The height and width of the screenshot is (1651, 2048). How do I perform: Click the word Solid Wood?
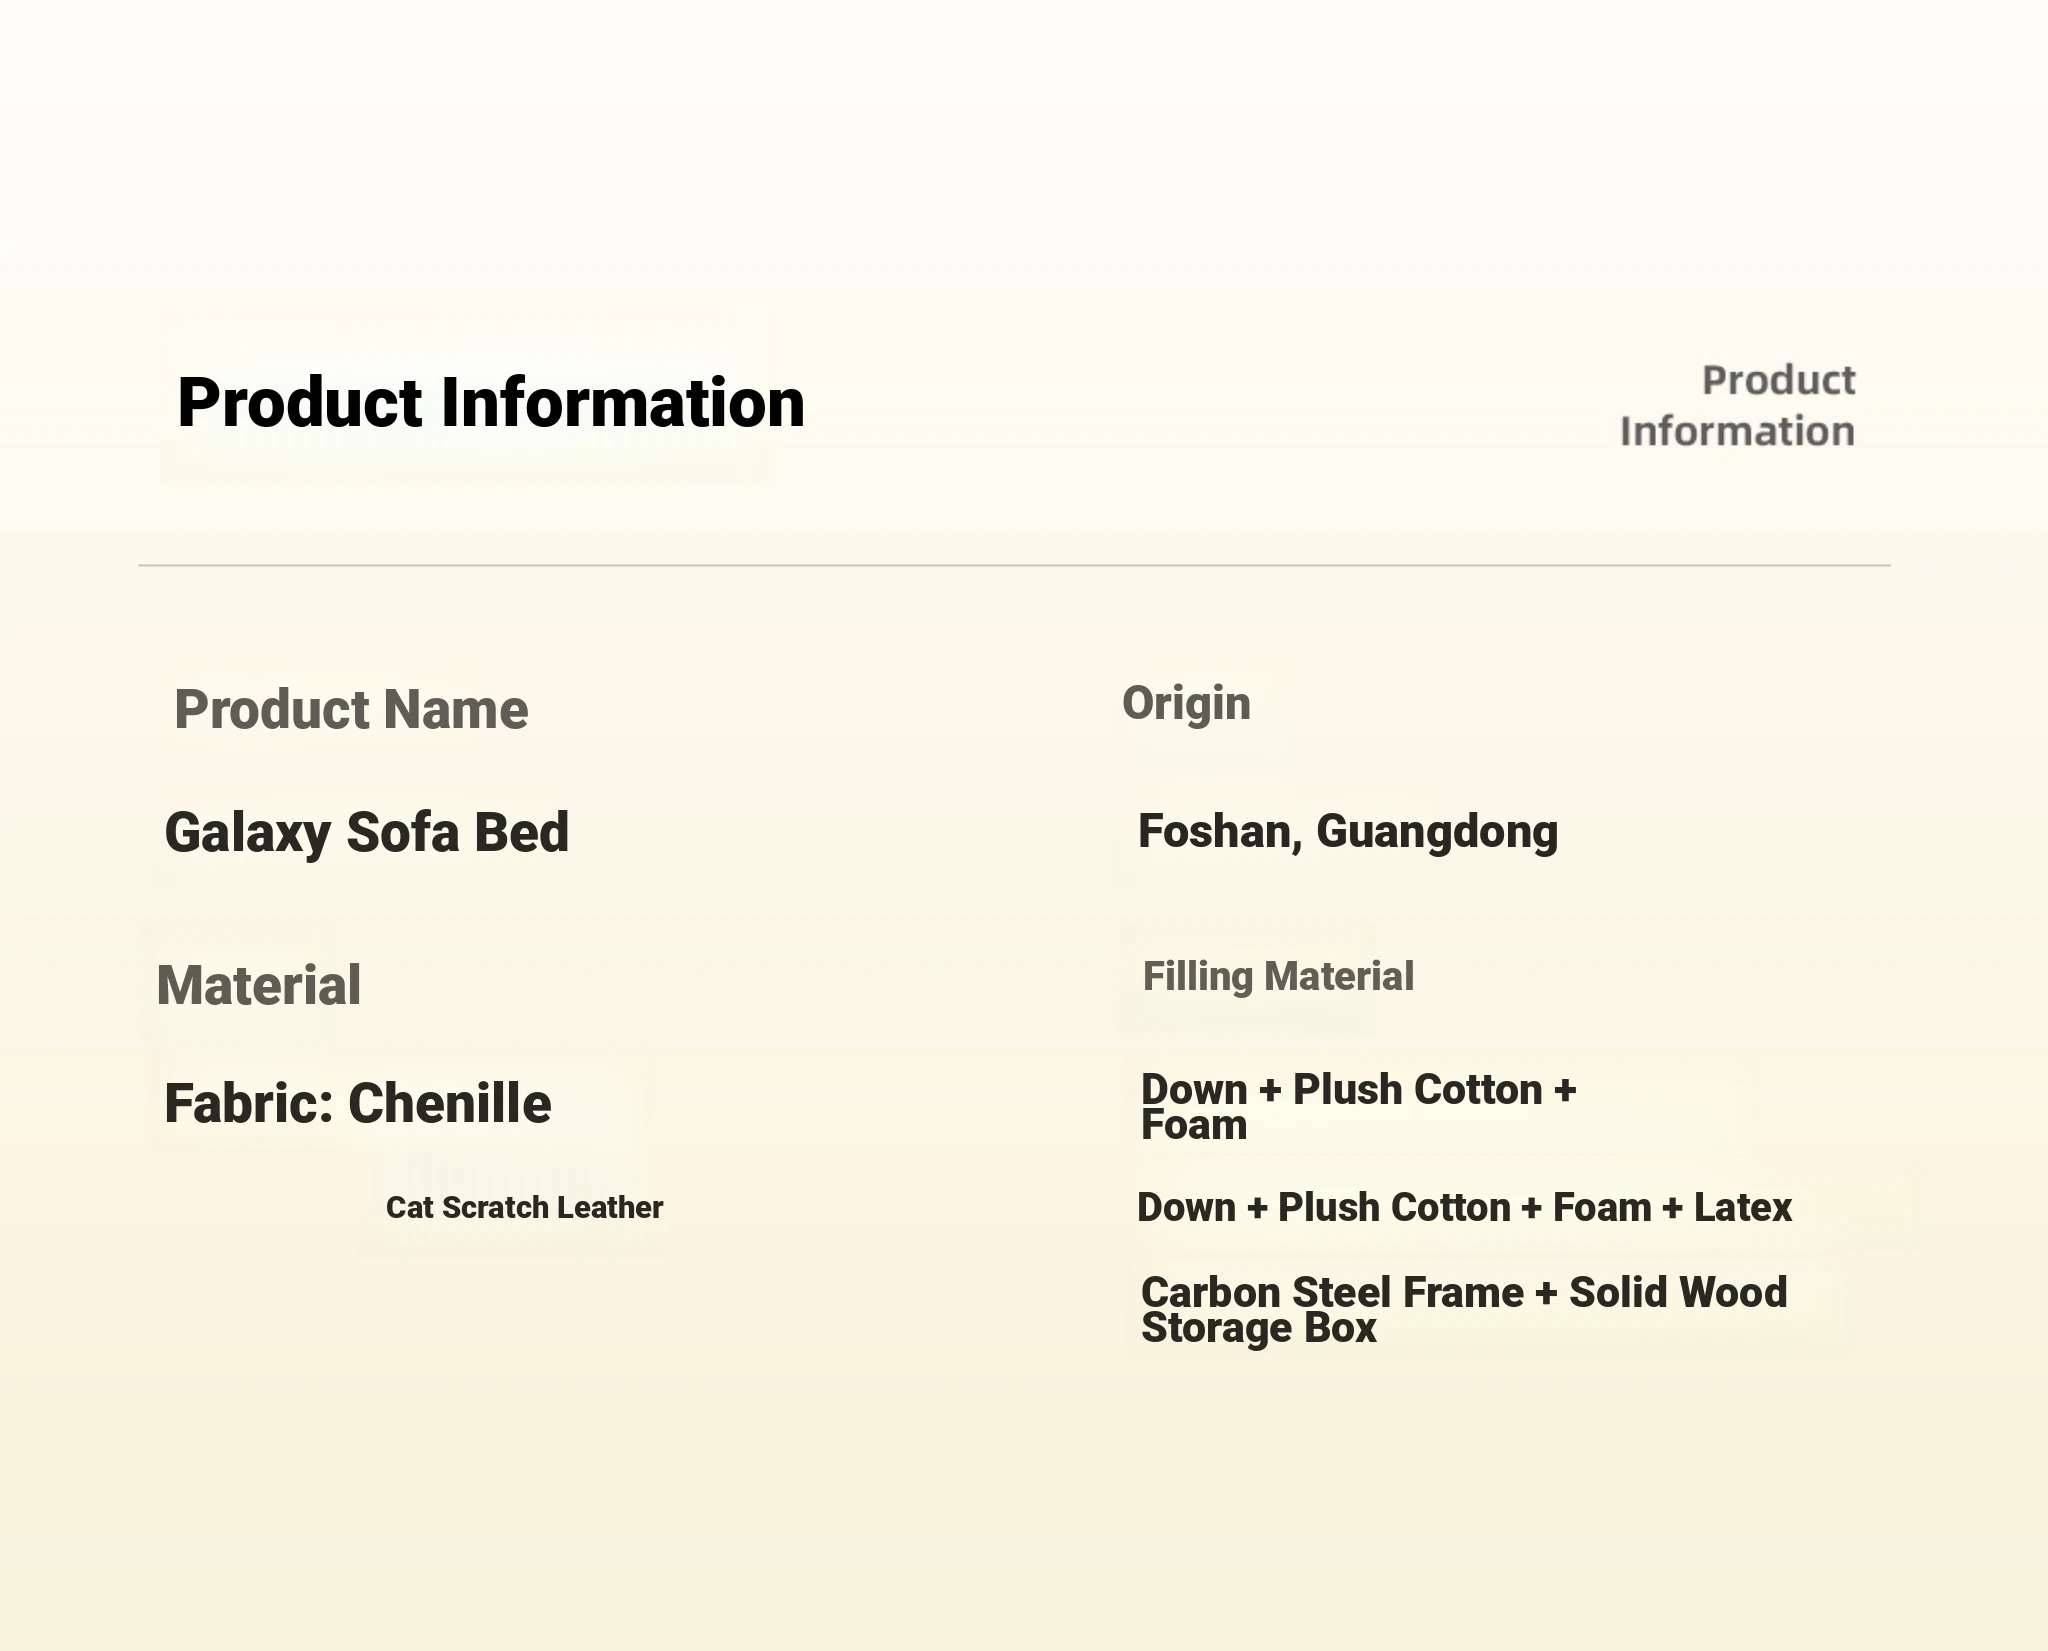(1678, 1293)
